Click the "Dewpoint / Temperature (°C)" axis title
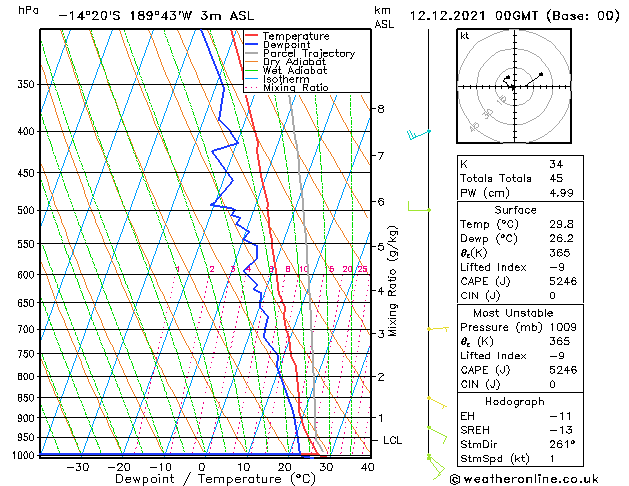Viewport: 629px width, 486px height. [215, 479]
